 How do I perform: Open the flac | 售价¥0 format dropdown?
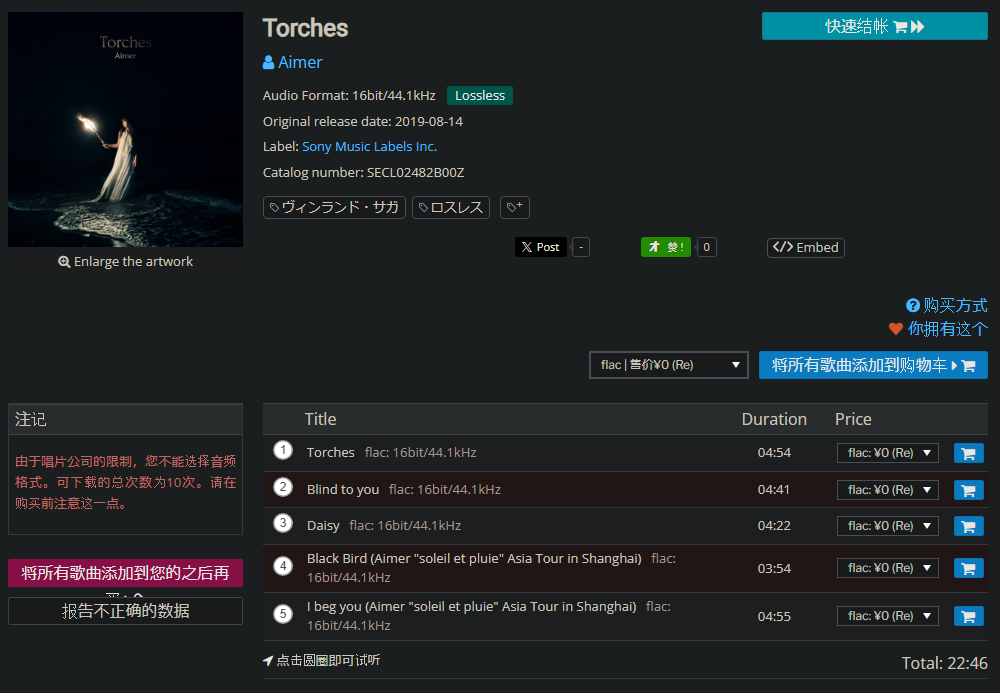click(x=668, y=364)
